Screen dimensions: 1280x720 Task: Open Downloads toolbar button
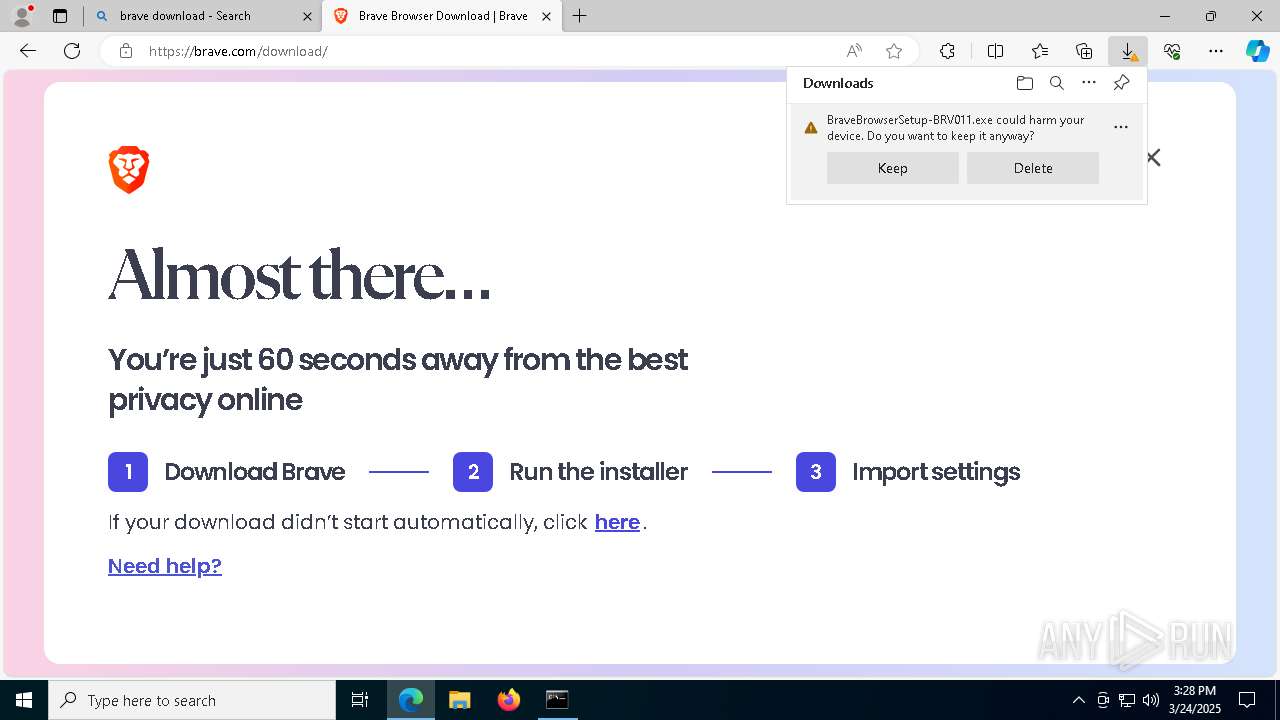coord(1128,51)
